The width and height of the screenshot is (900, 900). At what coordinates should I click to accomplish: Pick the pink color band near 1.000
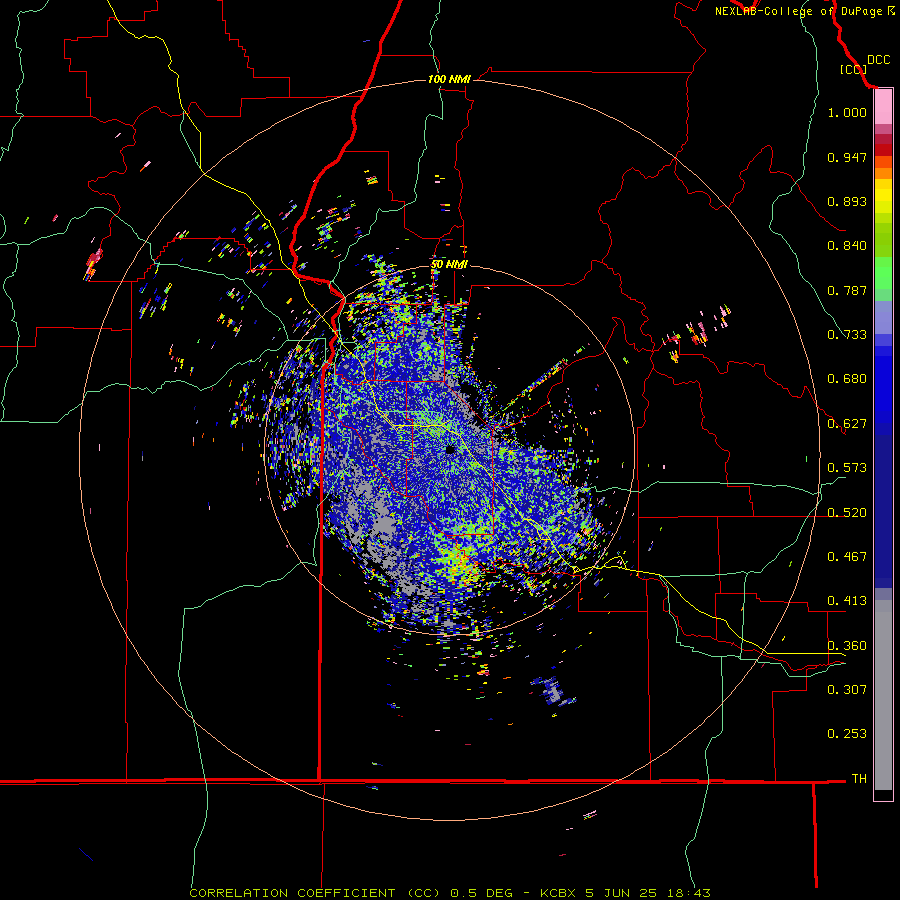(x=883, y=107)
